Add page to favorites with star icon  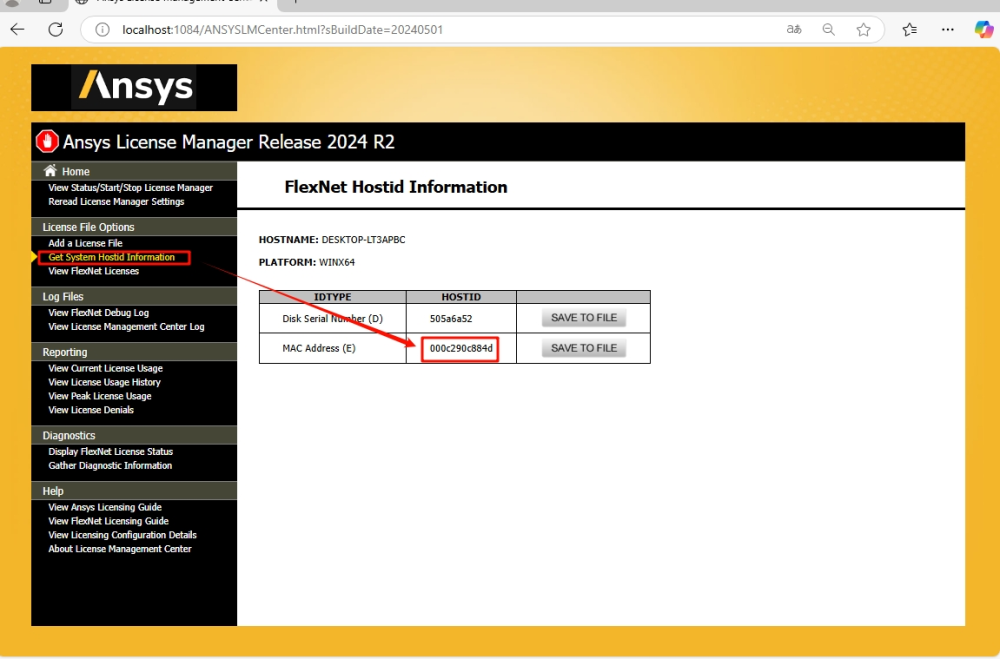point(863,30)
